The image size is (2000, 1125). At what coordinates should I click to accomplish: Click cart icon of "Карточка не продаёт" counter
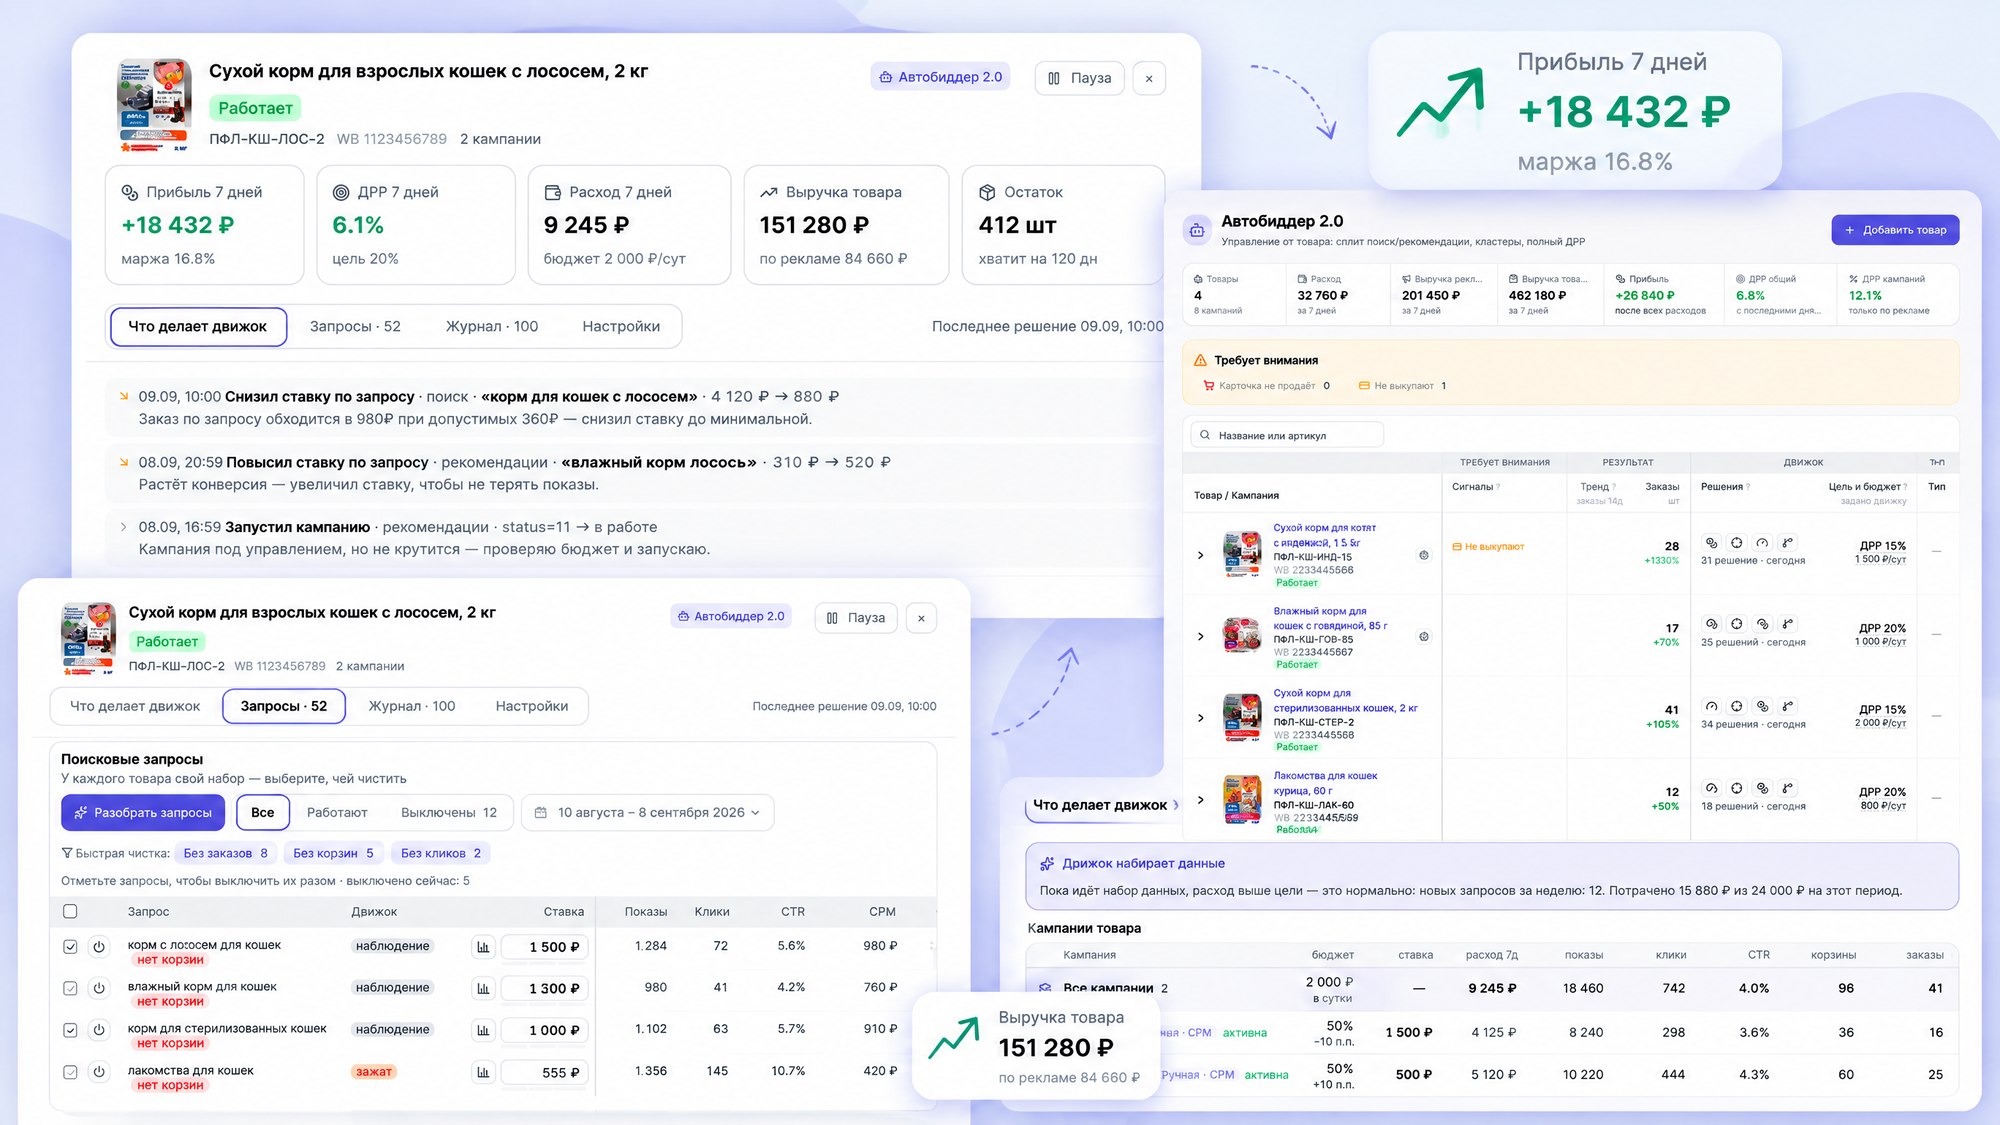pyautogui.click(x=1208, y=386)
